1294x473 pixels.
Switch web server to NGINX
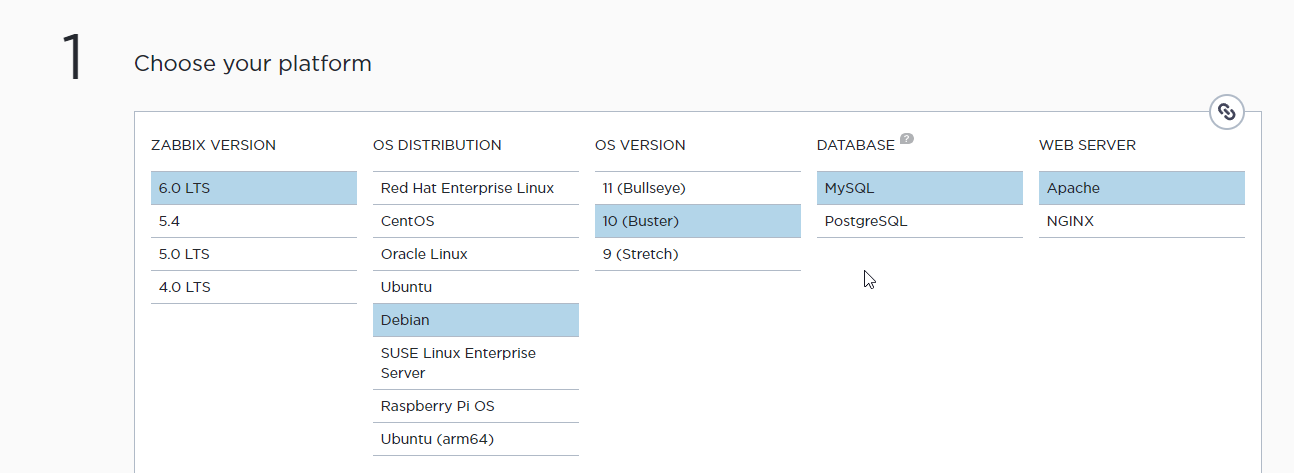coord(1142,221)
